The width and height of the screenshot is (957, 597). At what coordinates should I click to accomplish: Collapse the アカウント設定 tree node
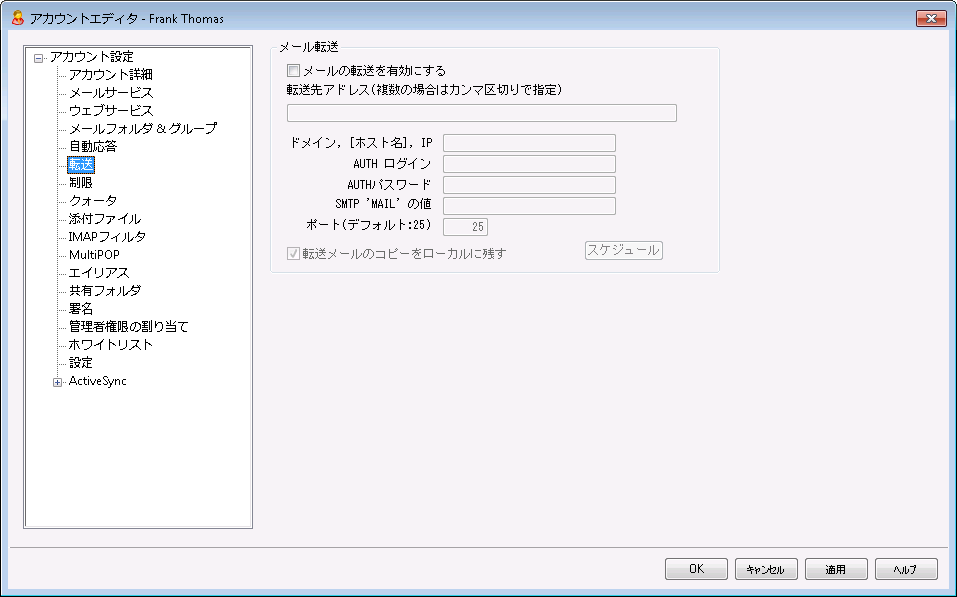pyautogui.click(x=38, y=57)
